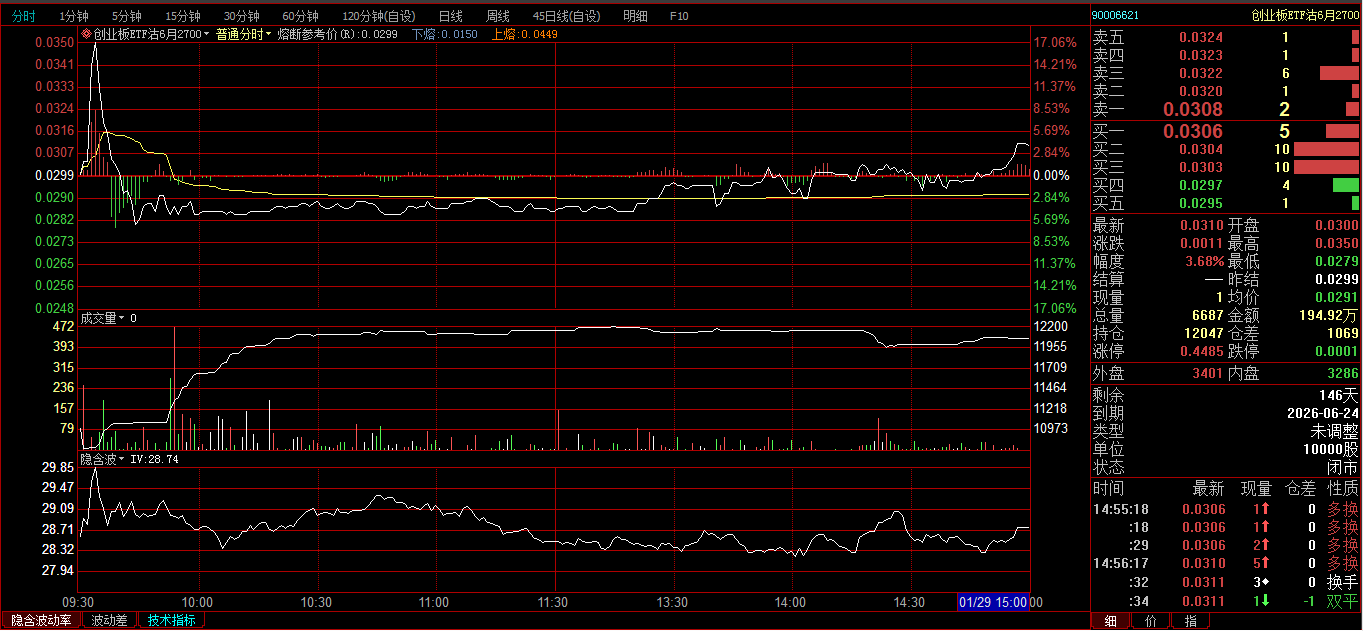Switch to the 1分钟 period tab
The image size is (1363, 631).
coord(73,17)
